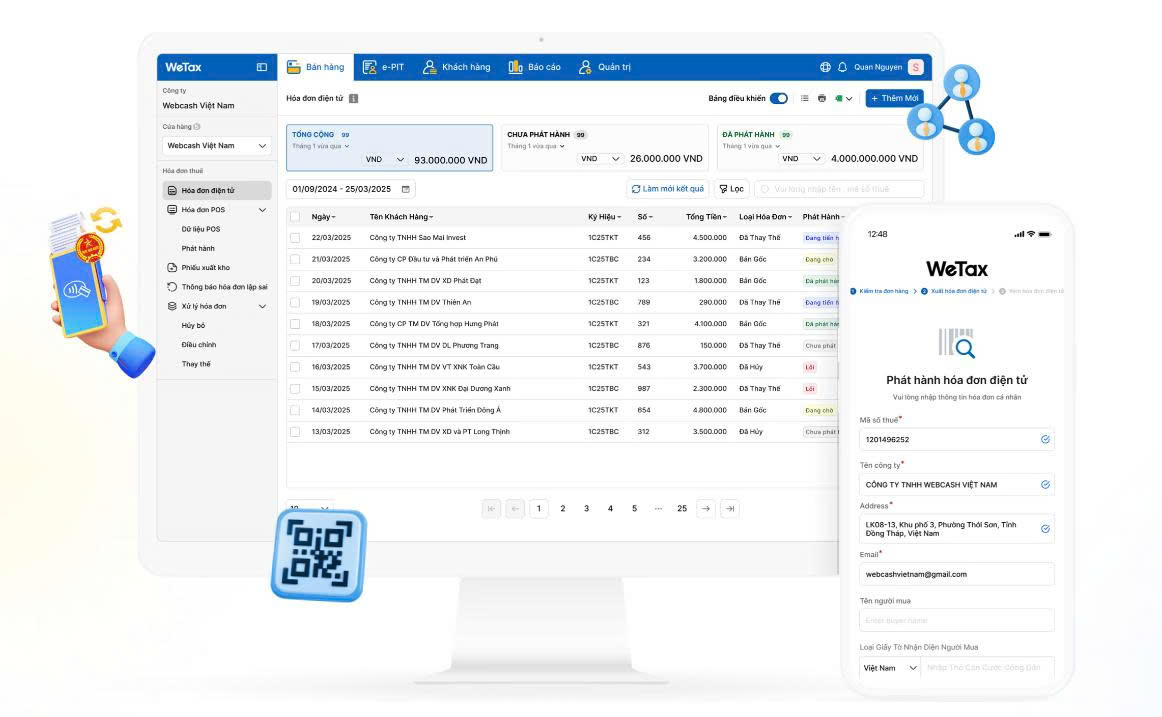Image resolution: width=1162 pixels, height=717 pixels.
Task: Go to previous page arrow
Action: (x=515, y=509)
